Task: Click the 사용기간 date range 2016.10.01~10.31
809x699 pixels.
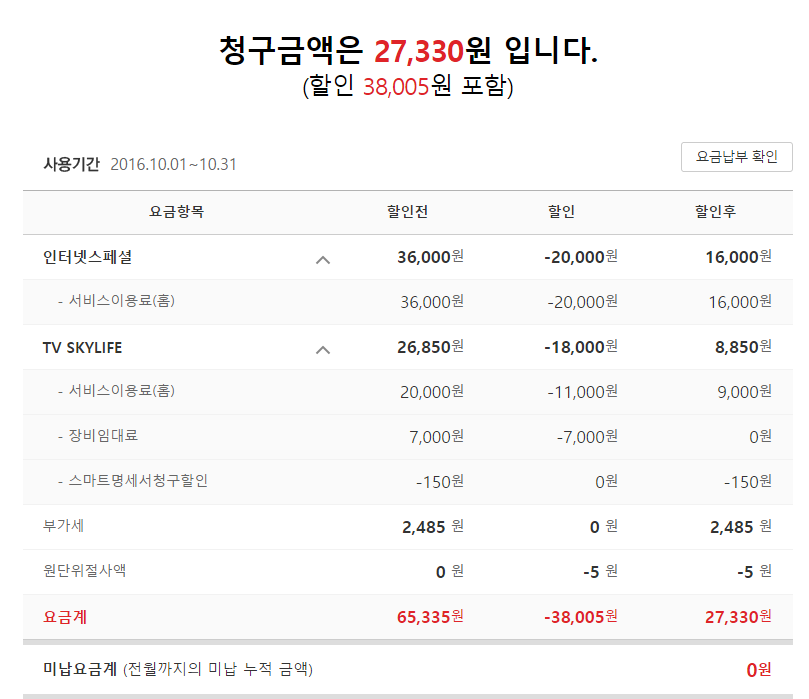Action: click(x=173, y=164)
